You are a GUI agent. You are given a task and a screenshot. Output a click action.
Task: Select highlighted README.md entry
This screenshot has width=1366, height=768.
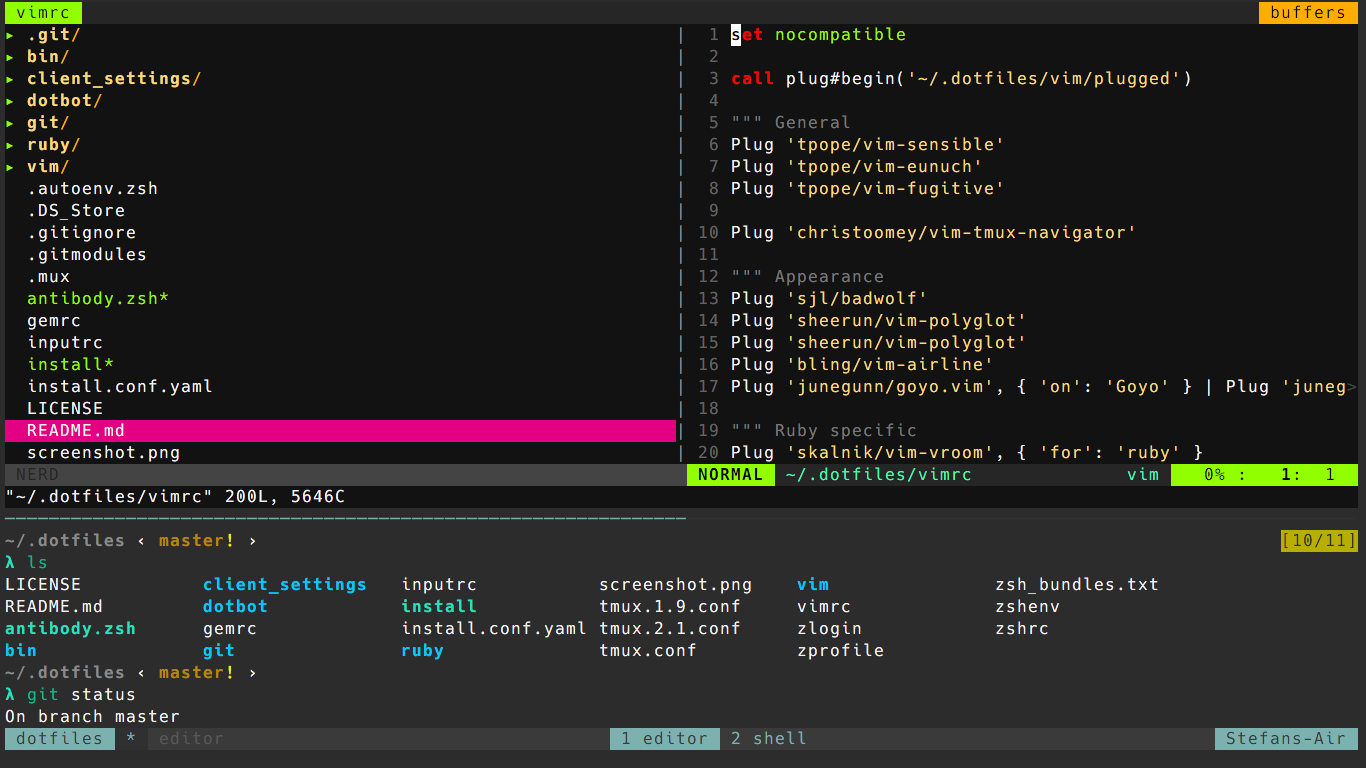click(340, 431)
